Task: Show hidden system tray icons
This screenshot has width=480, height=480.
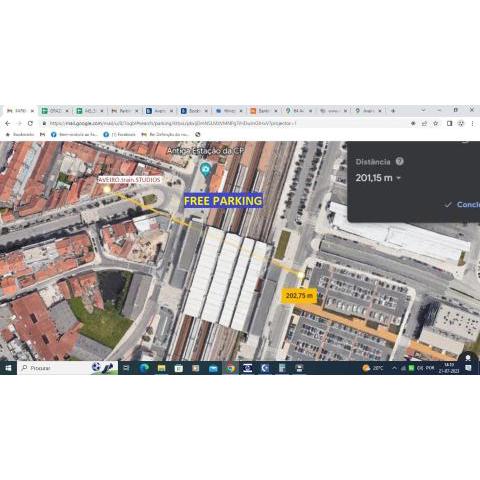Action: (x=394, y=368)
